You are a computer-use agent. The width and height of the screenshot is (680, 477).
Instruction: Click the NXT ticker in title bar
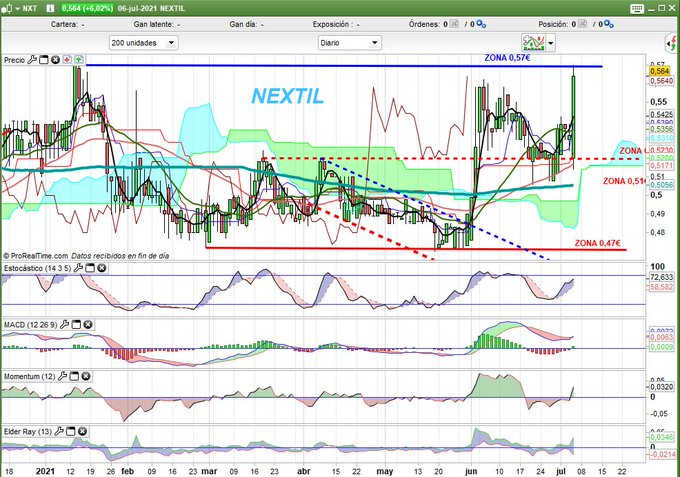(29, 9)
